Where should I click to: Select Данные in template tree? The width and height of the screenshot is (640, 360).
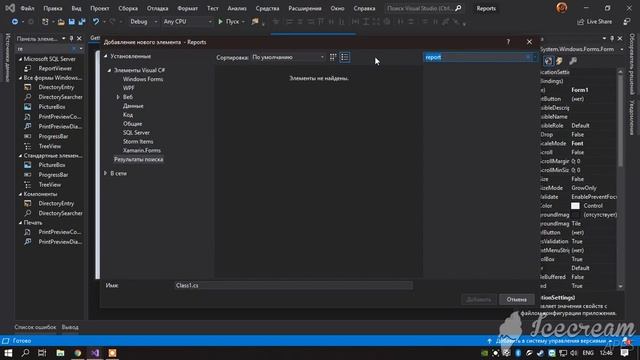[133, 106]
